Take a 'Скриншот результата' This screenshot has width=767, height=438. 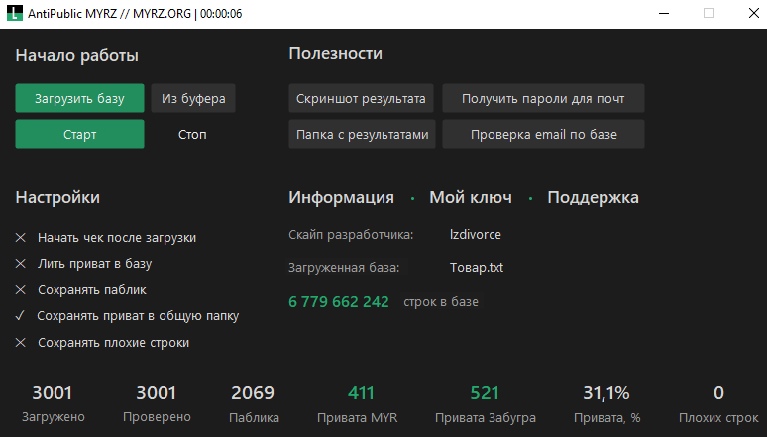coord(361,98)
